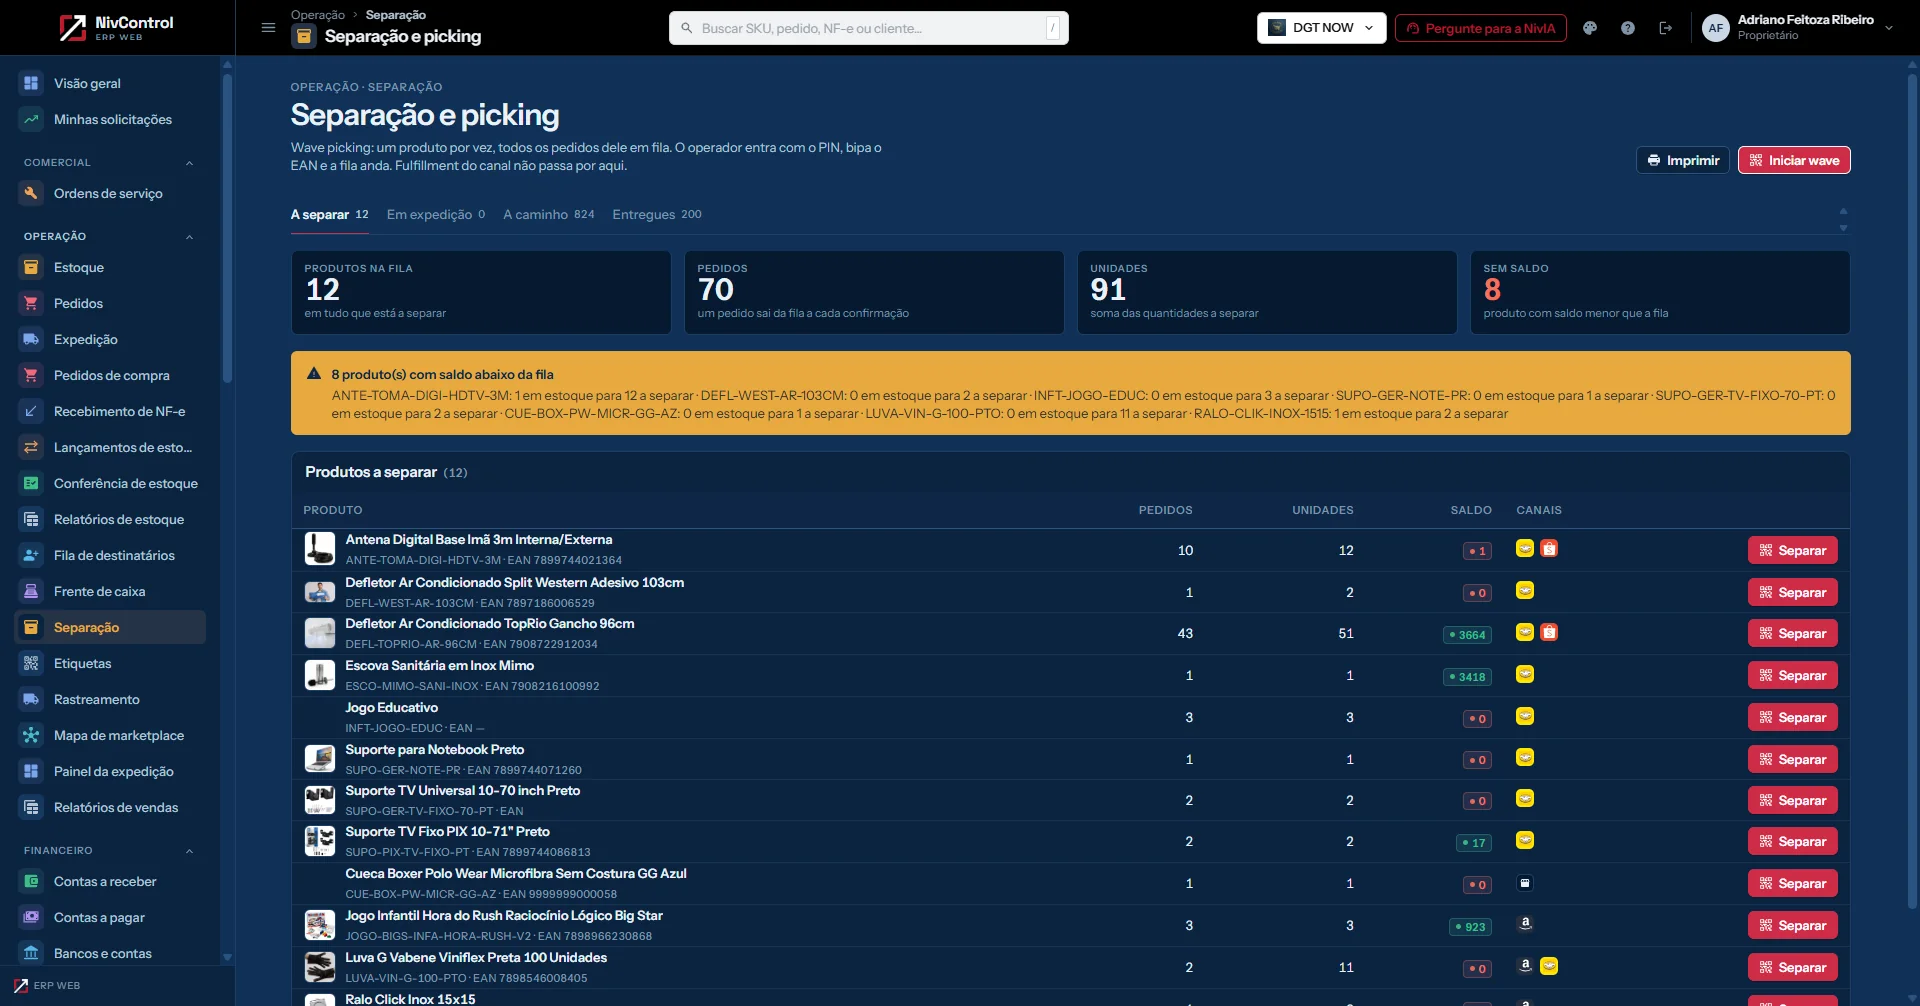1920x1006 pixels.
Task: Open Estoque from the sidebar
Action: (111, 267)
